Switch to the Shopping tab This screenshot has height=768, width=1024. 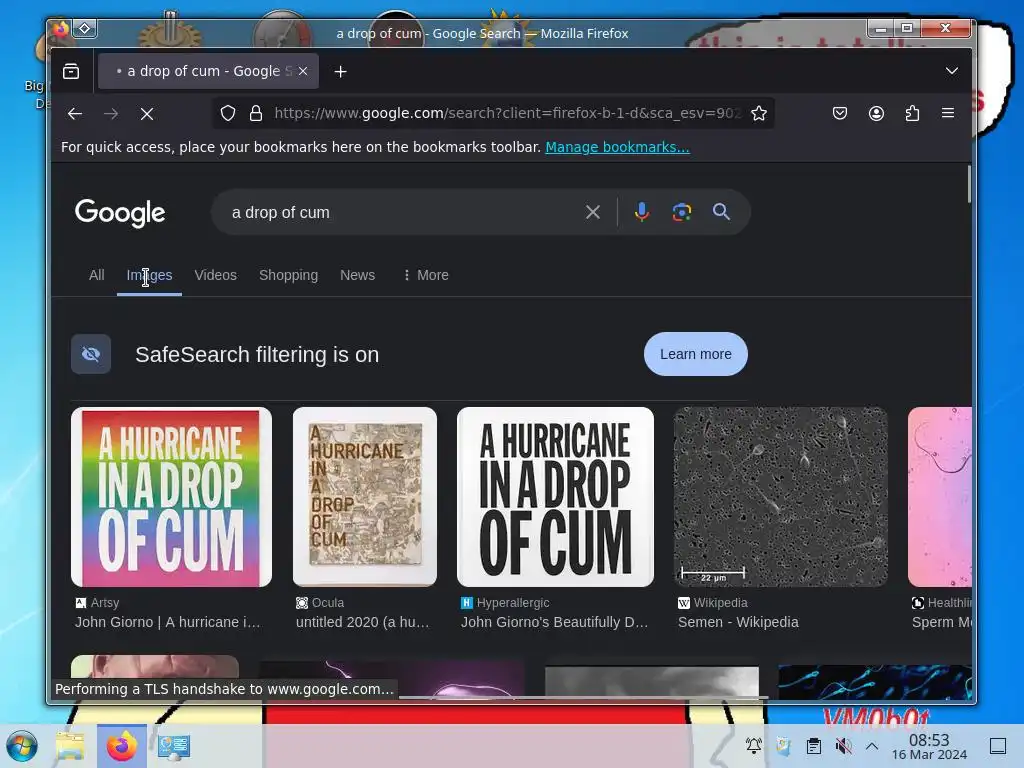[288, 275]
